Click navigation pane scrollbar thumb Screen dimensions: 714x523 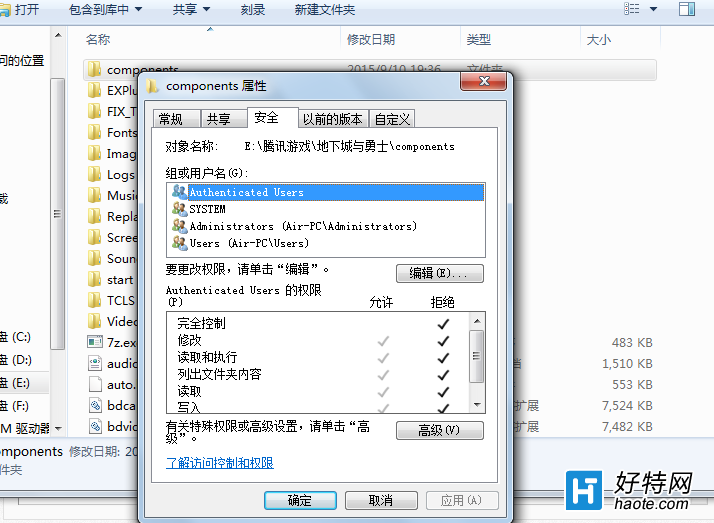pos(57,214)
